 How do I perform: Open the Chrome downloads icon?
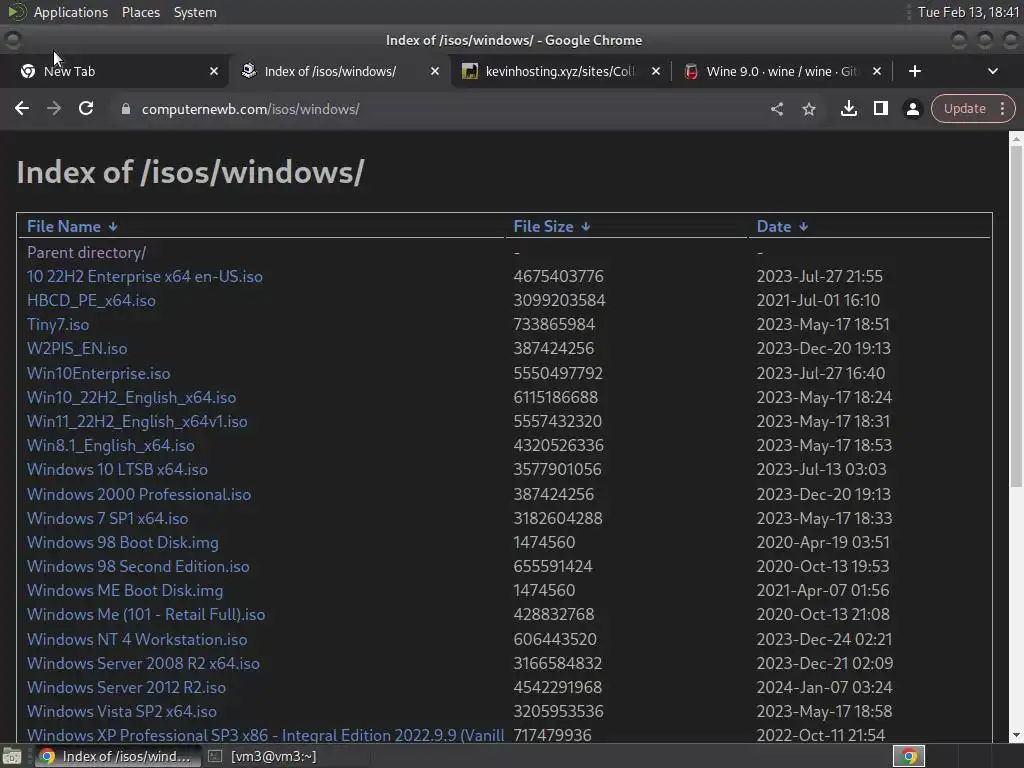(848, 108)
